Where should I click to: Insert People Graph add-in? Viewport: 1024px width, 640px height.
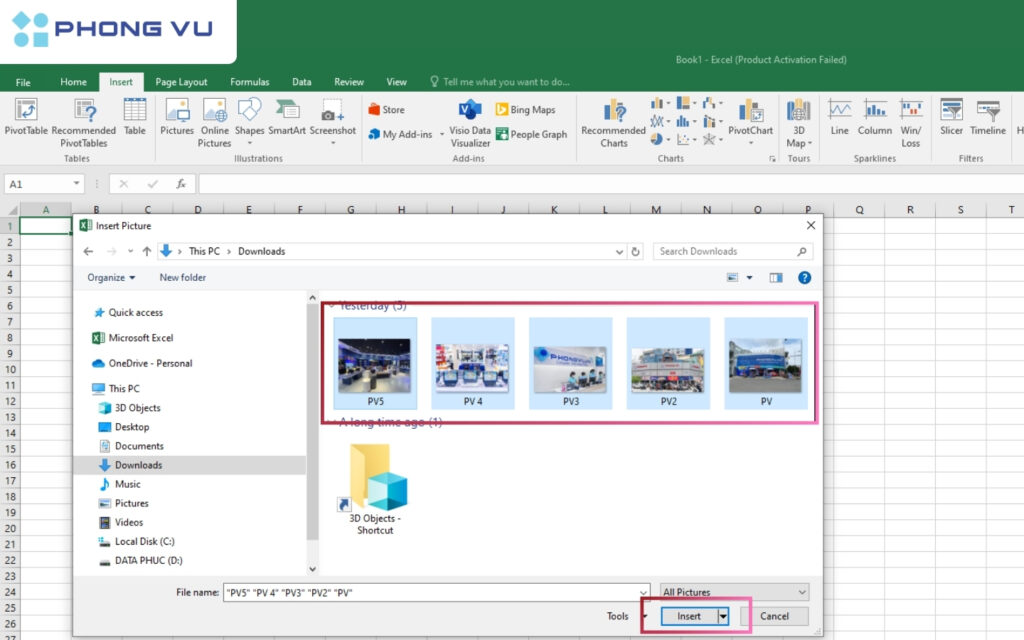click(x=532, y=134)
